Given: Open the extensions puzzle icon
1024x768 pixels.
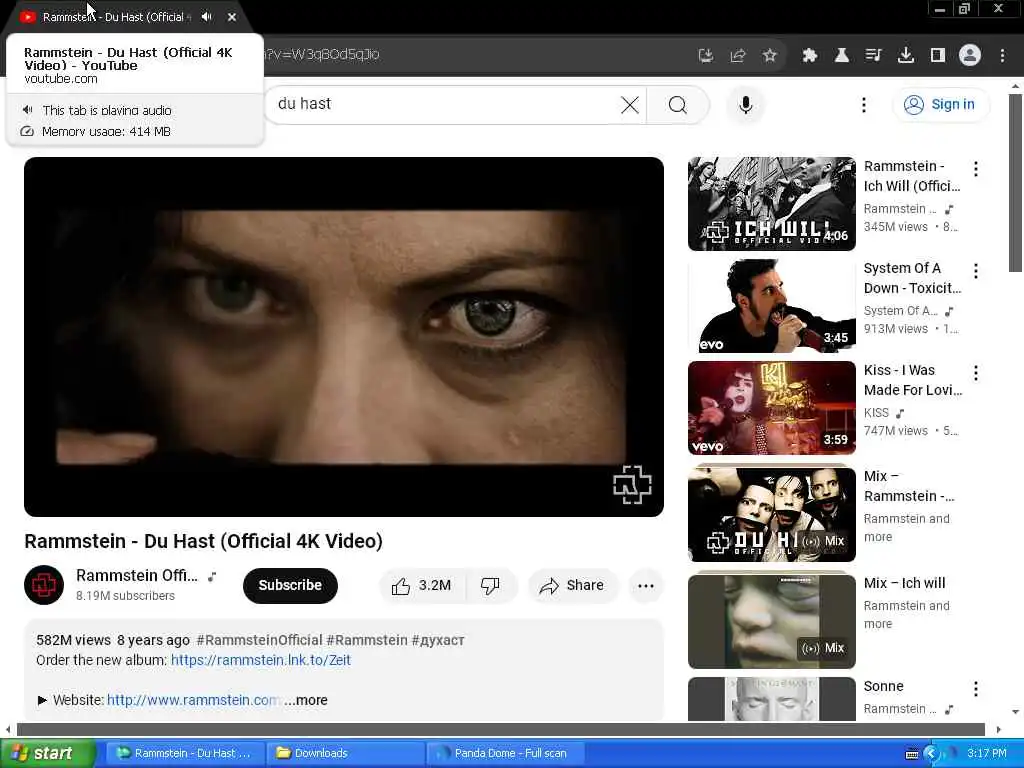Looking at the screenshot, I should click(810, 56).
